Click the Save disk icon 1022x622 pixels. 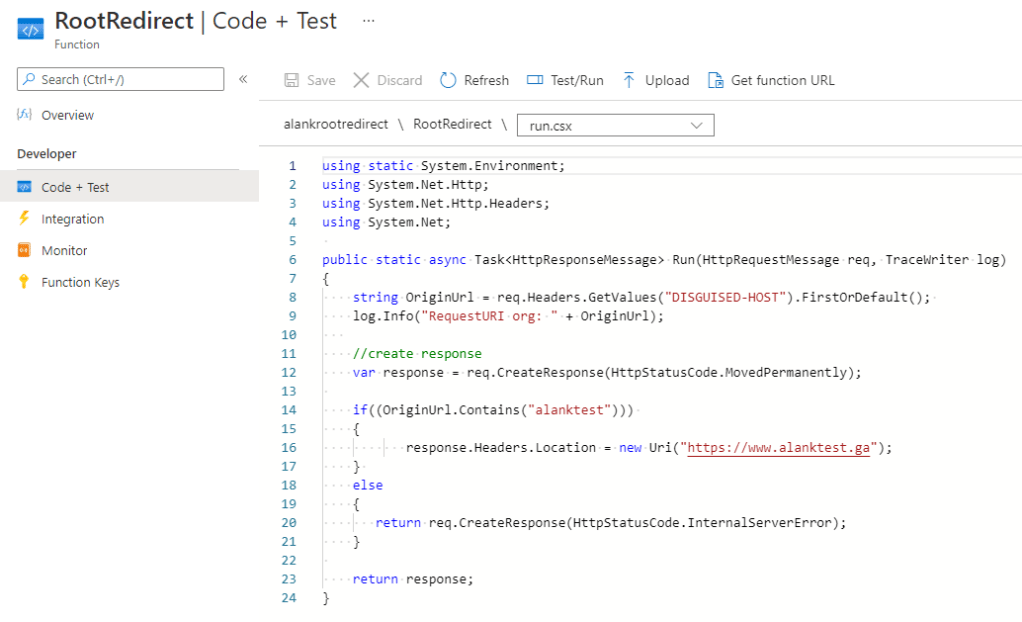[x=292, y=80]
